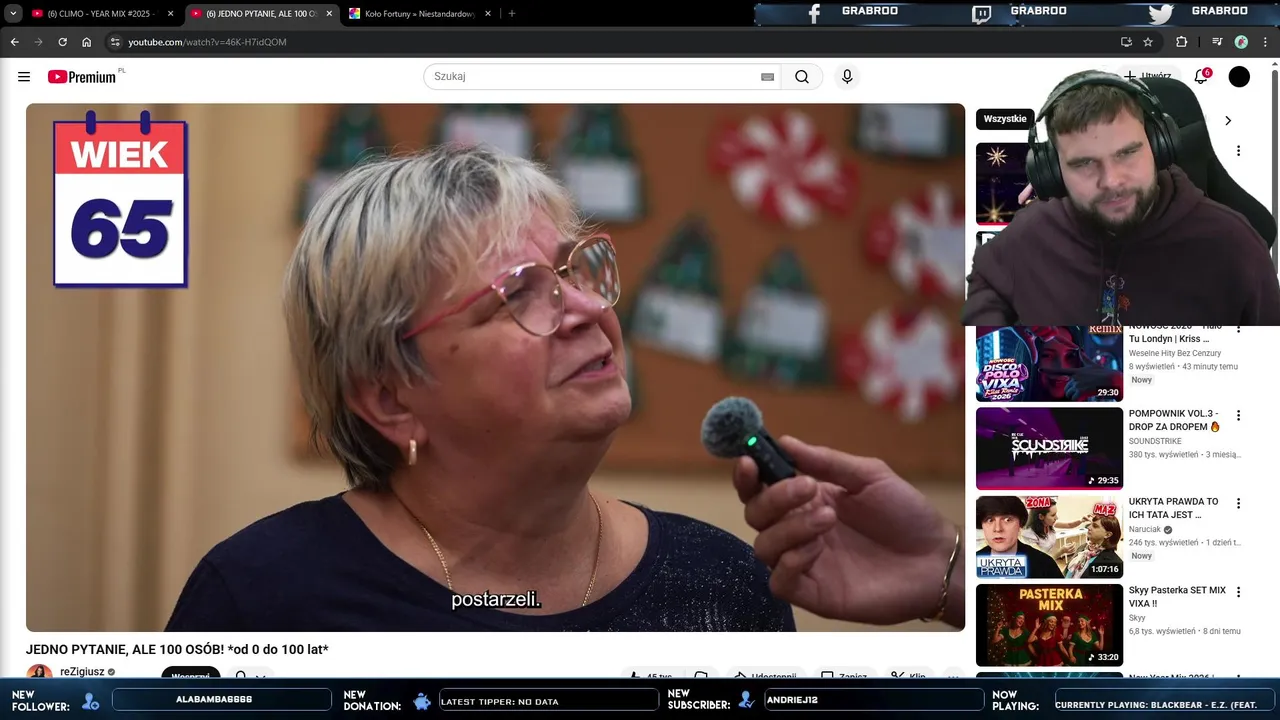This screenshot has height=720, width=1280.
Task: Open the on-screen keyboard in search box
Action: (767, 77)
